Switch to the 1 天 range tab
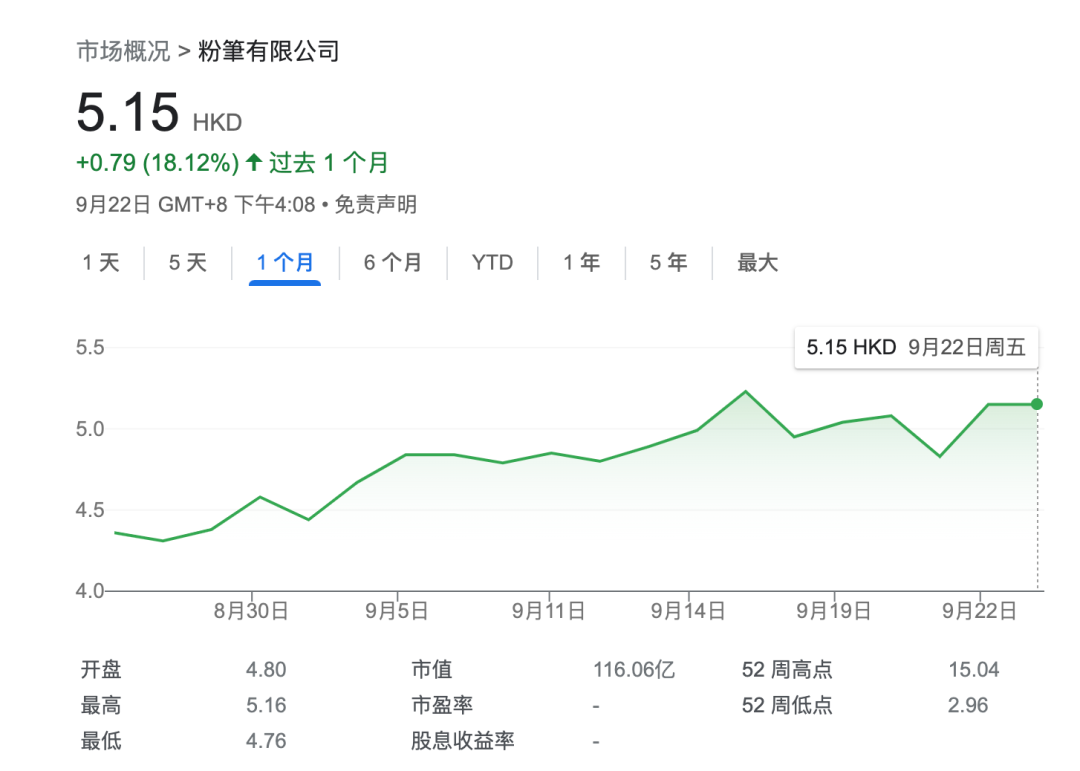Viewport: 1080px width, 771px height. tap(101, 263)
